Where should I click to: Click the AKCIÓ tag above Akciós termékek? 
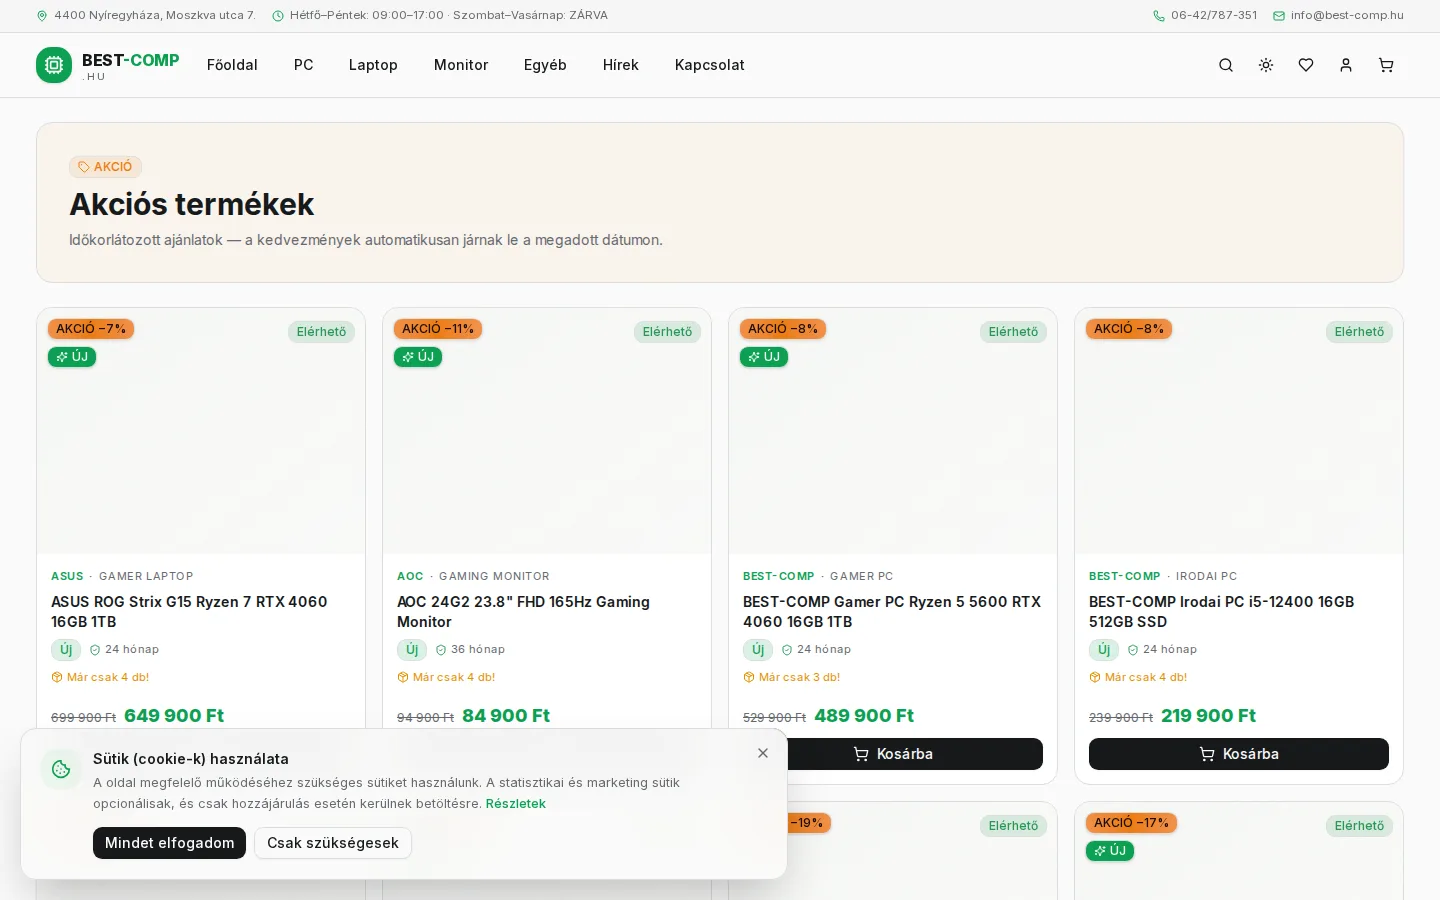(x=105, y=167)
